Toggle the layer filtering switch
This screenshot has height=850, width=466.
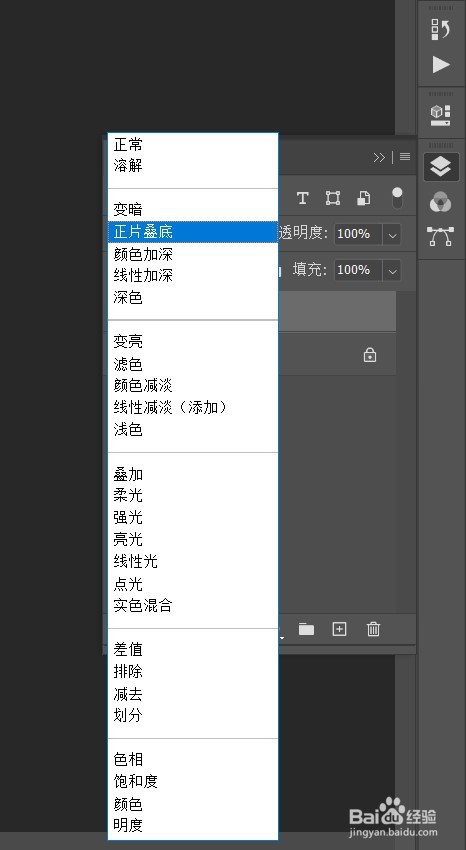397,198
